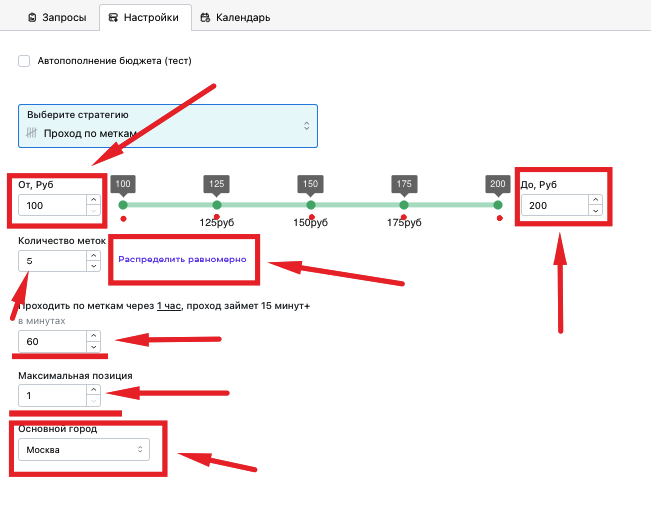
Task: Decrease the minutes interval with down arrow
Action: pos(94,347)
